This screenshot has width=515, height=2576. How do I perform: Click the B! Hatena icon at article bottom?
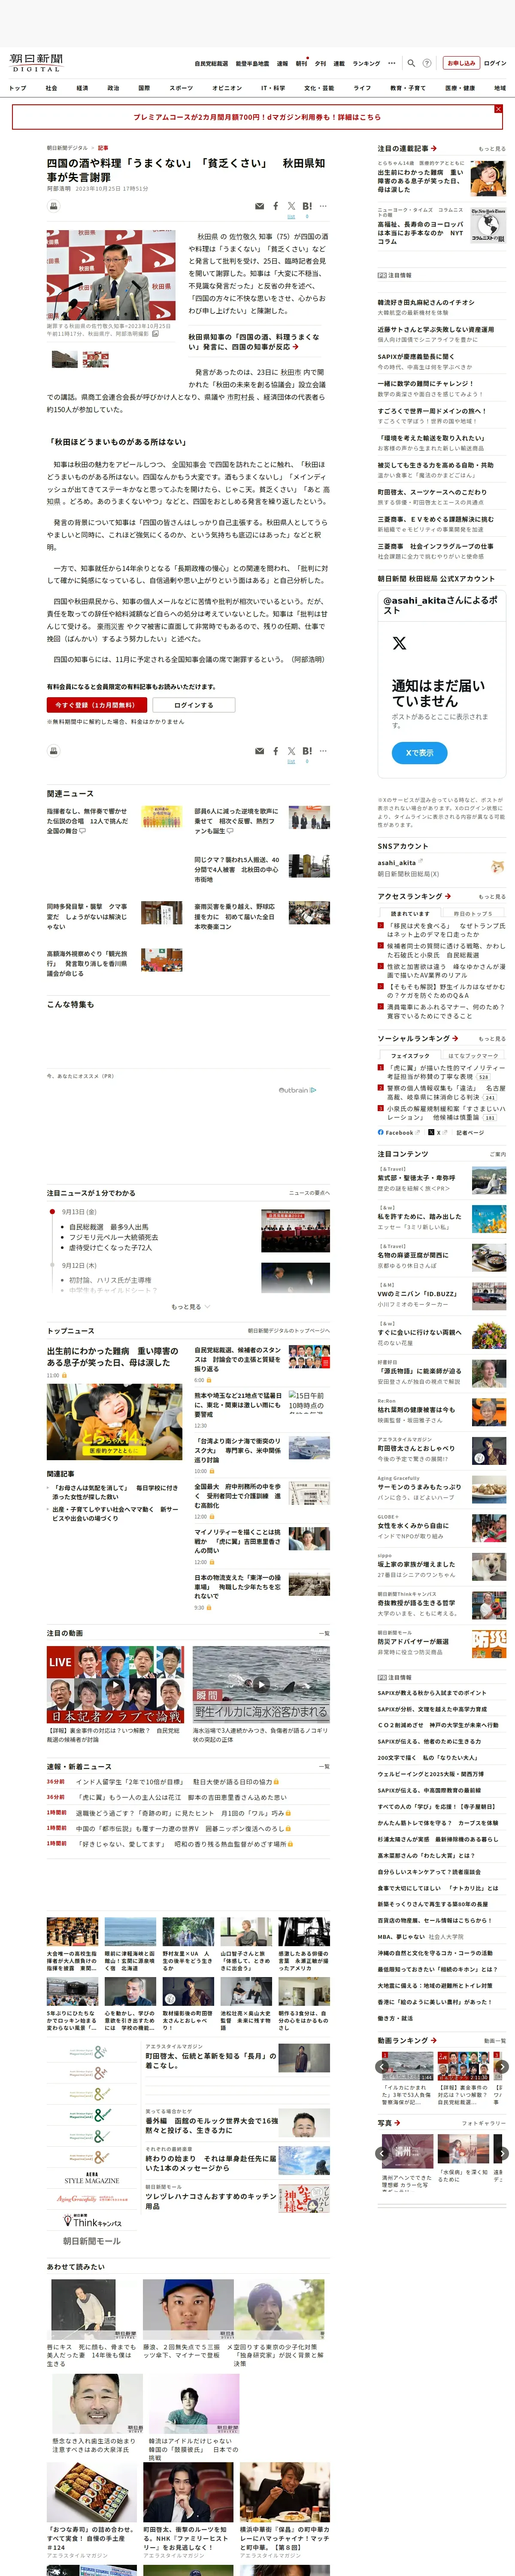coord(307,750)
